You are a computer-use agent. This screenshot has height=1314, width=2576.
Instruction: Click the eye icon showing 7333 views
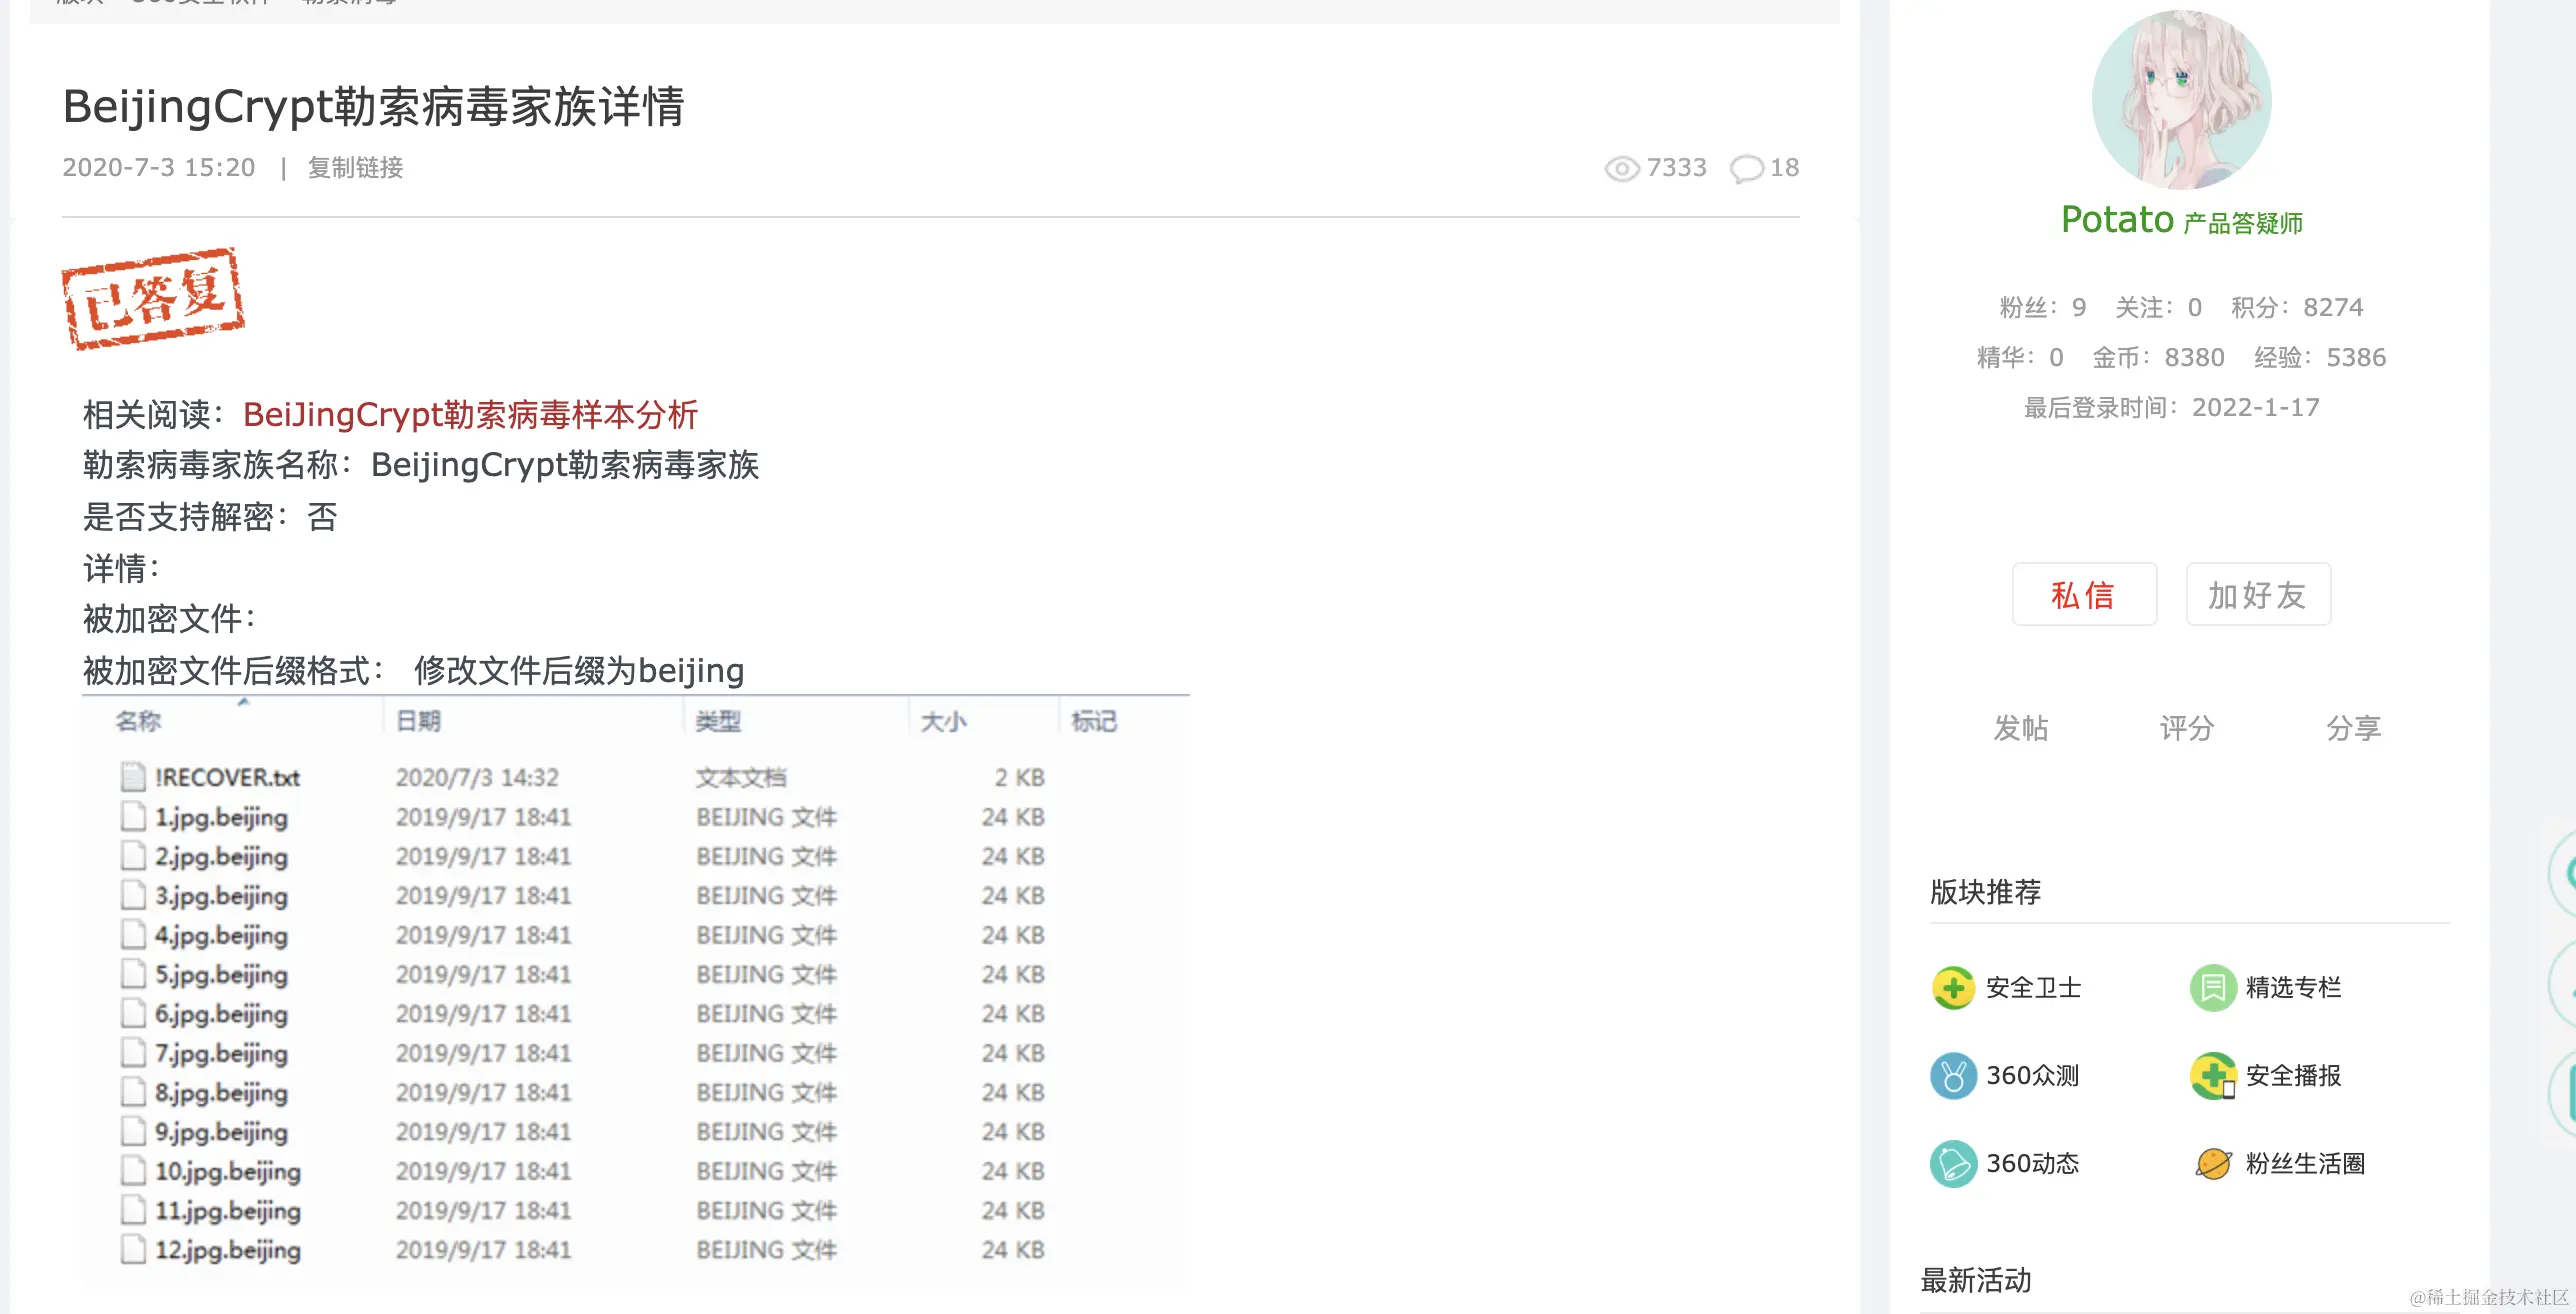[x=1621, y=168]
